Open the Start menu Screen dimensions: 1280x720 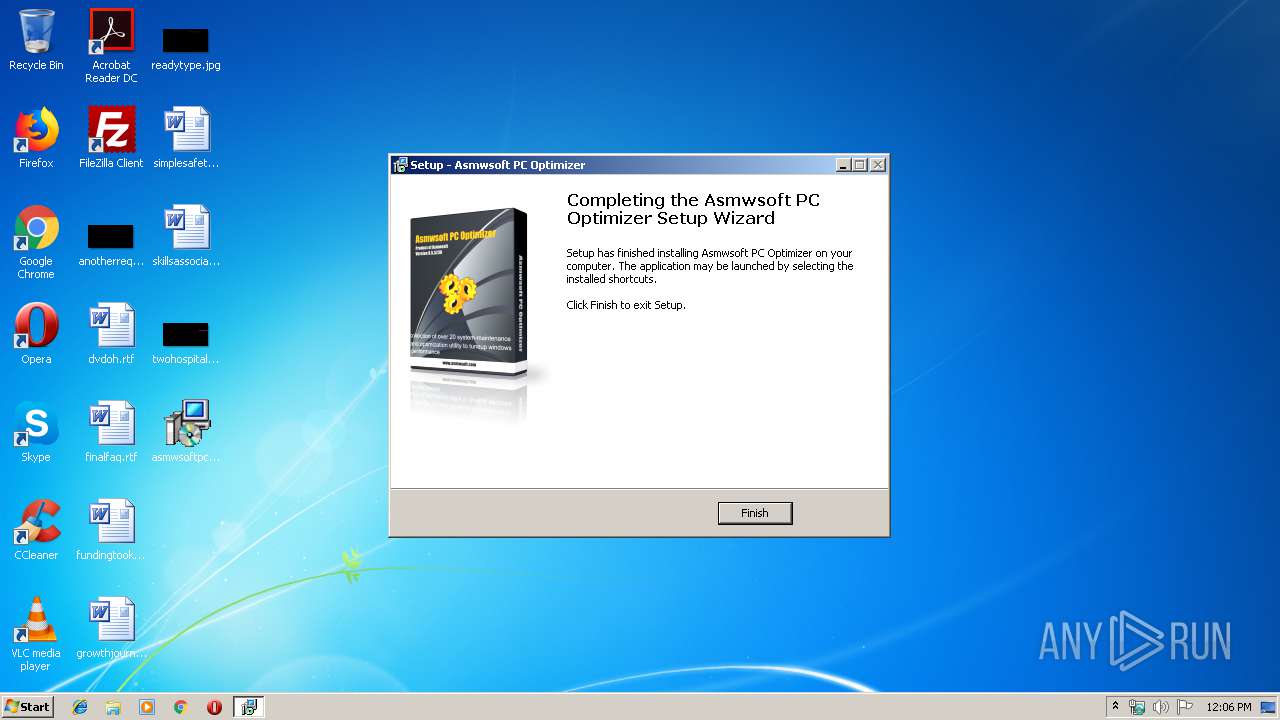click(x=28, y=707)
